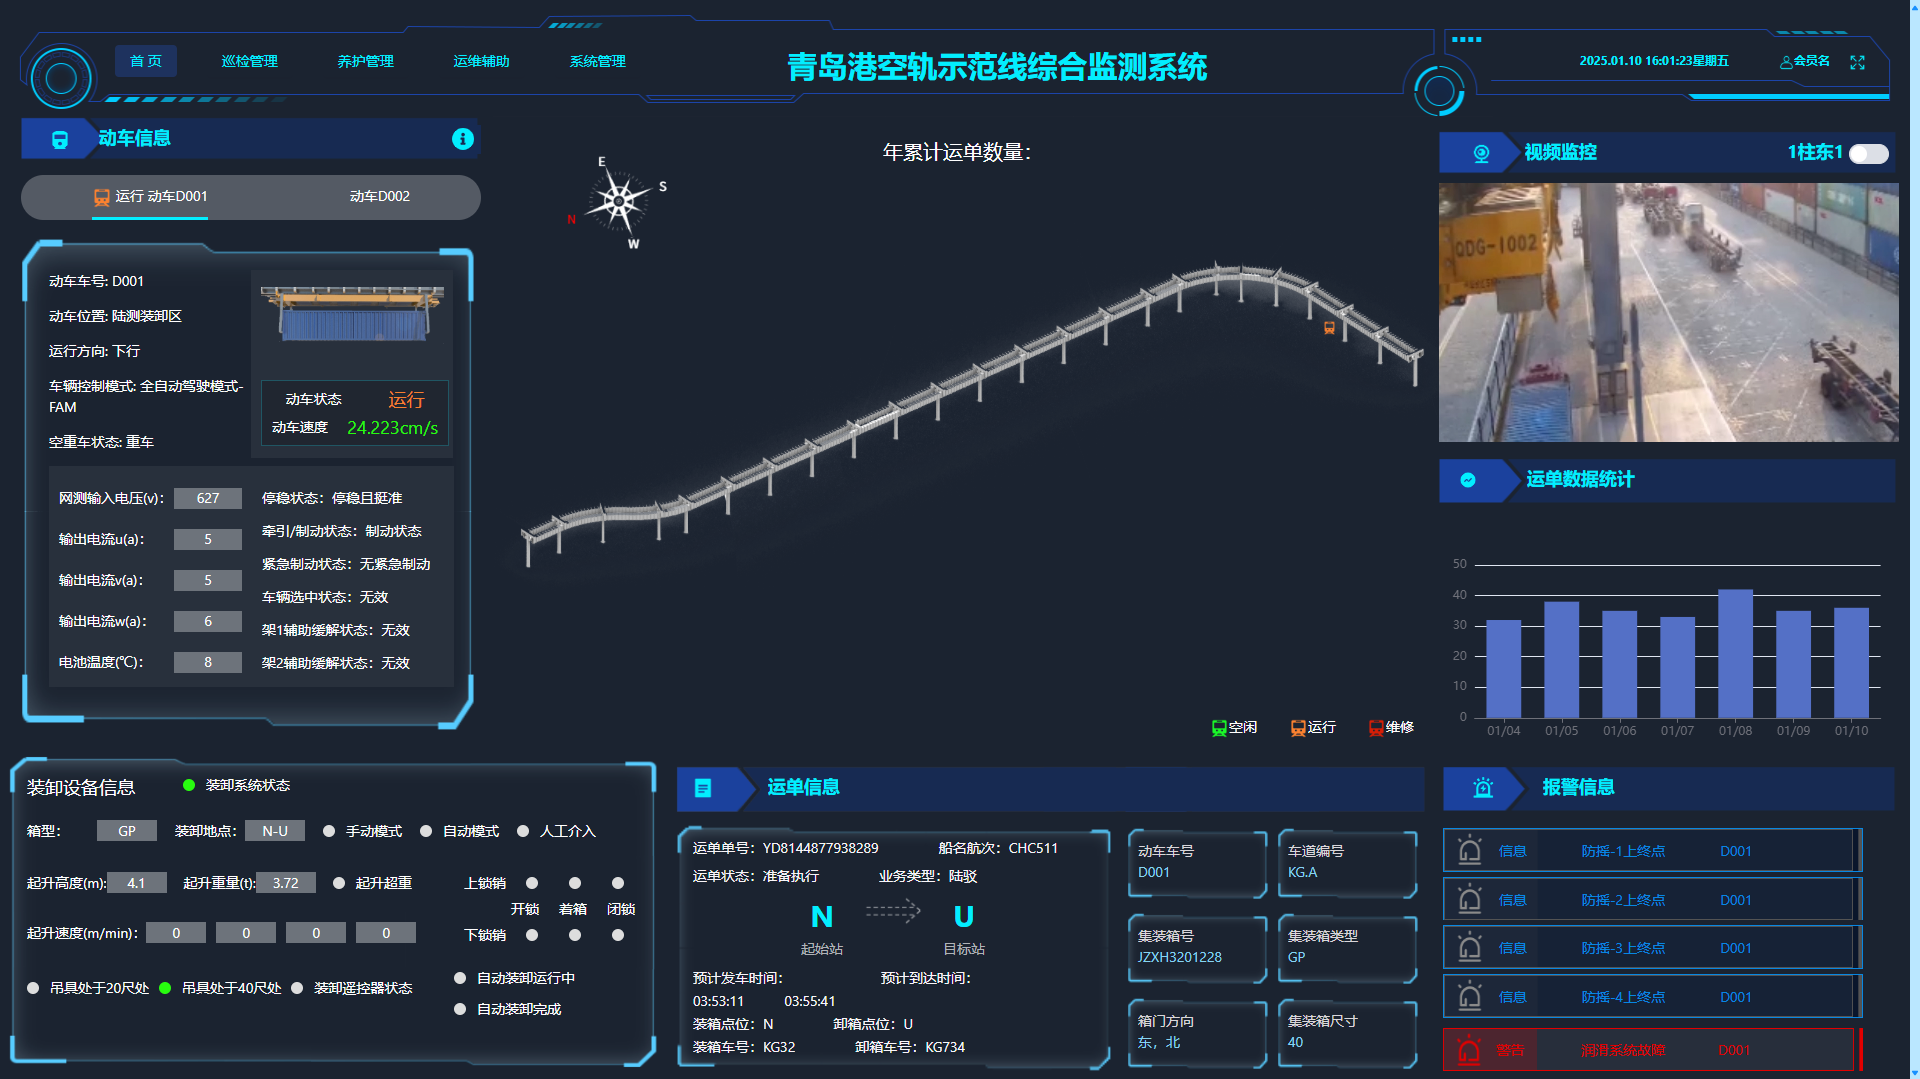
Task: Select the 手动模式 radio button
Action: (x=329, y=831)
